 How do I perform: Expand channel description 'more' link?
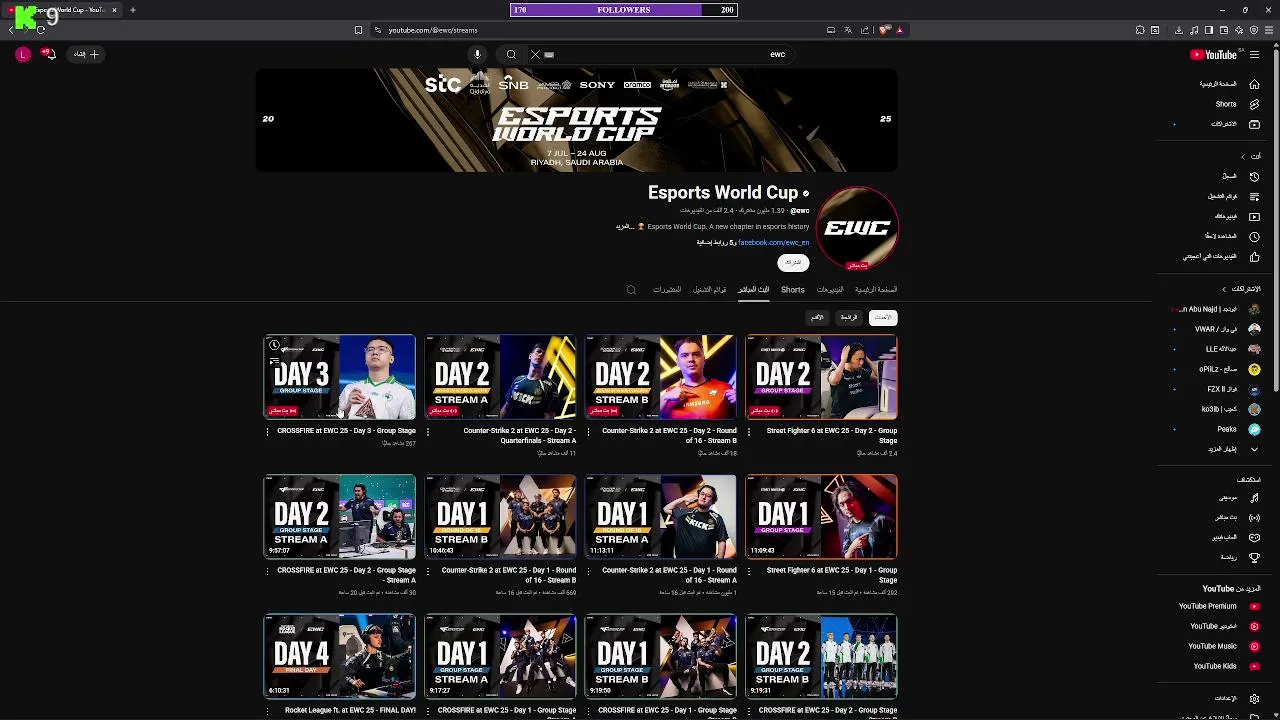(x=625, y=227)
